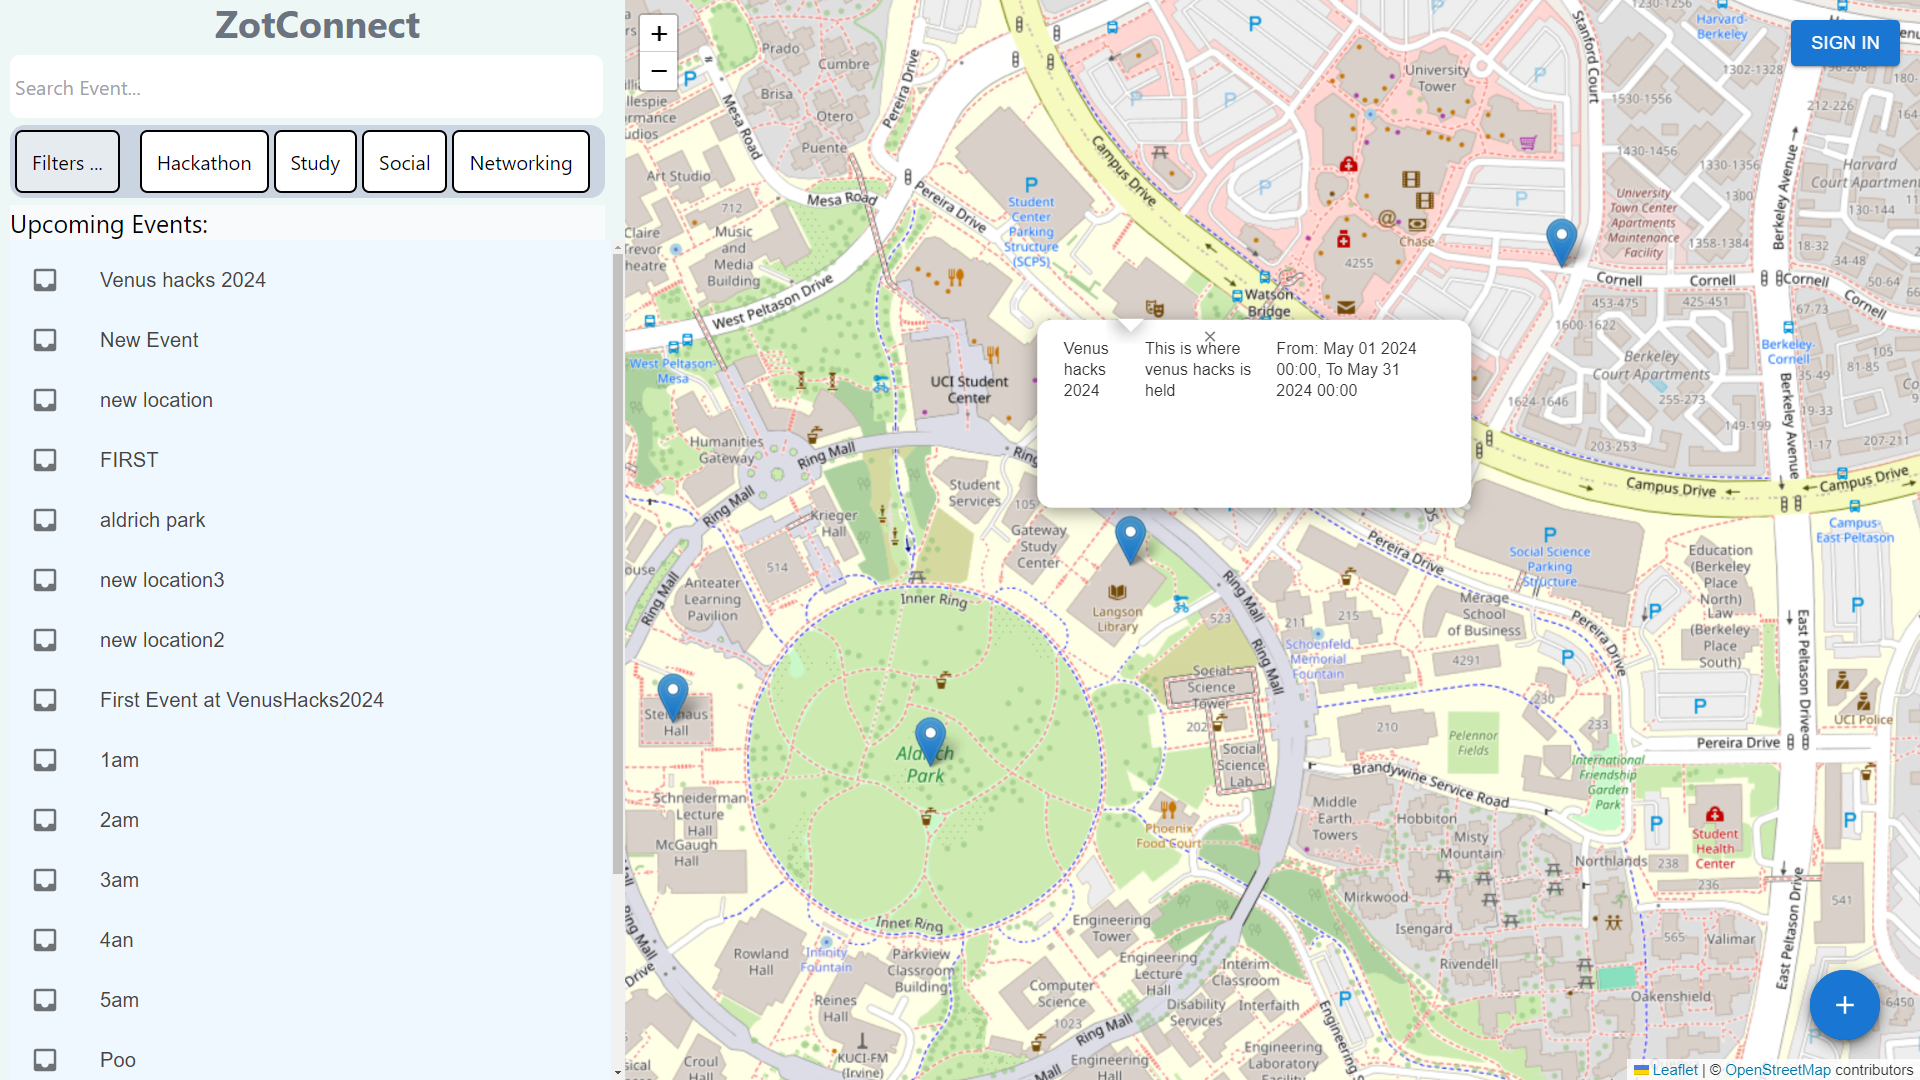Close the Venus hacks popup
The height and width of the screenshot is (1080, 1920).
click(1210, 337)
